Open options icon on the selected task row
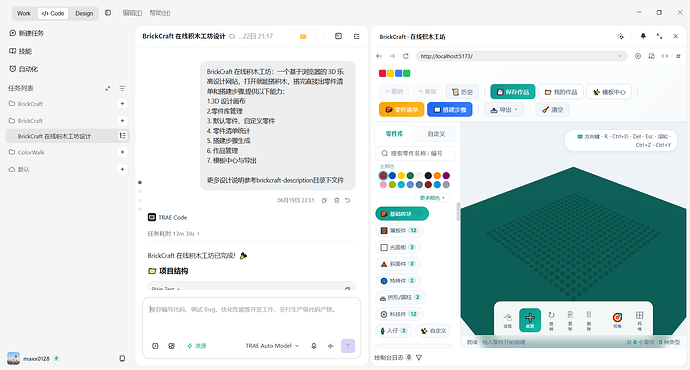This screenshot has height=370, width=690. click(122, 136)
